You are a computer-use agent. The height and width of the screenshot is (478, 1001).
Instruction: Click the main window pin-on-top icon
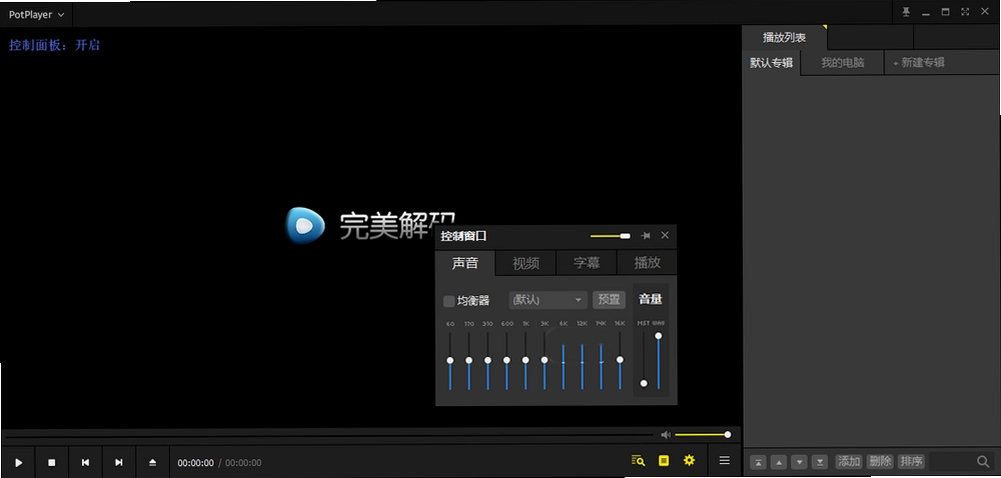pos(906,12)
